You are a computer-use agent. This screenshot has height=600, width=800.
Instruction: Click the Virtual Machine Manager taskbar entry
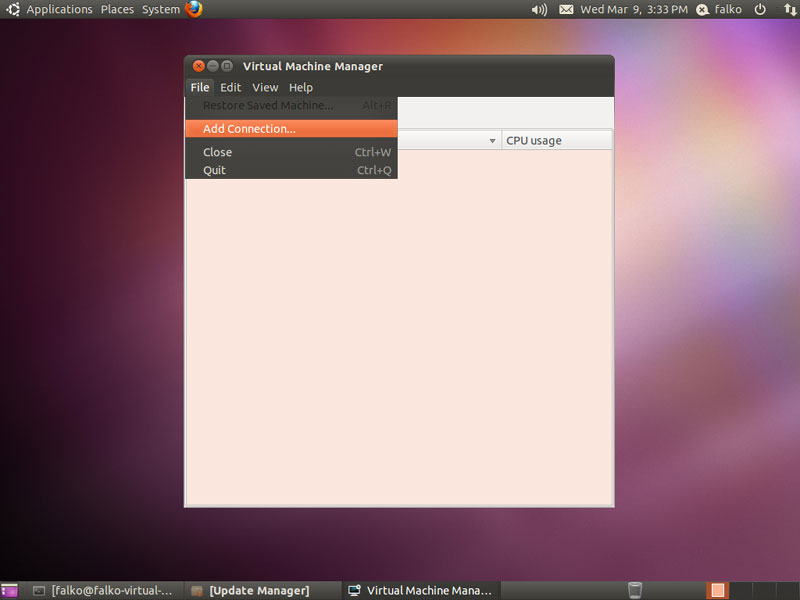pyautogui.click(x=420, y=591)
